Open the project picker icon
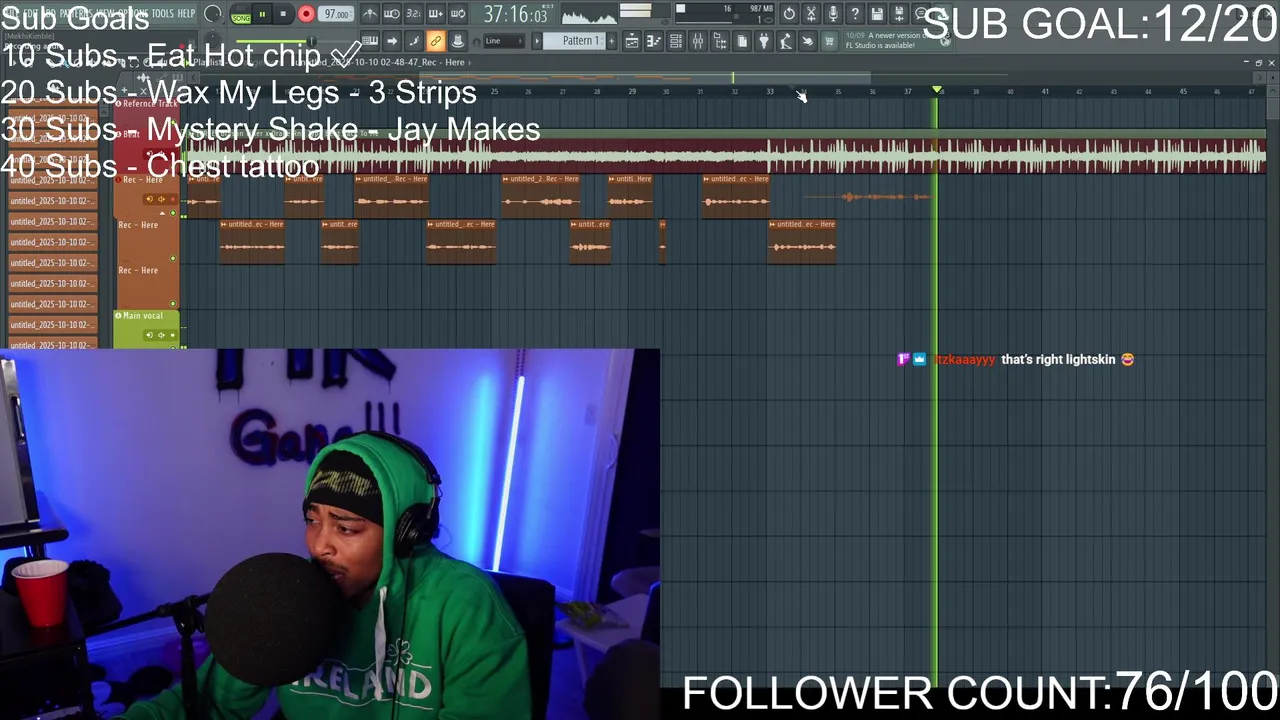The height and width of the screenshot is (720, 1280). tap(742, 41)
